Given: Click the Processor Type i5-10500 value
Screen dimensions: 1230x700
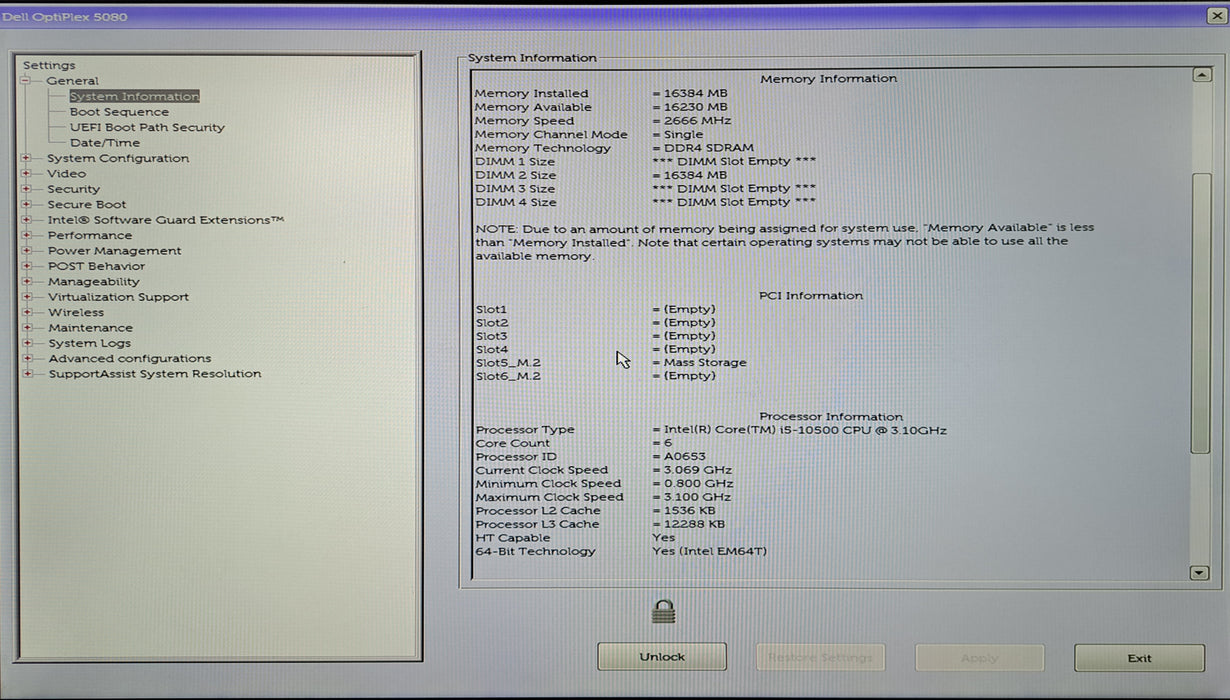Looking at the screenshot, I should pos(799,430).
